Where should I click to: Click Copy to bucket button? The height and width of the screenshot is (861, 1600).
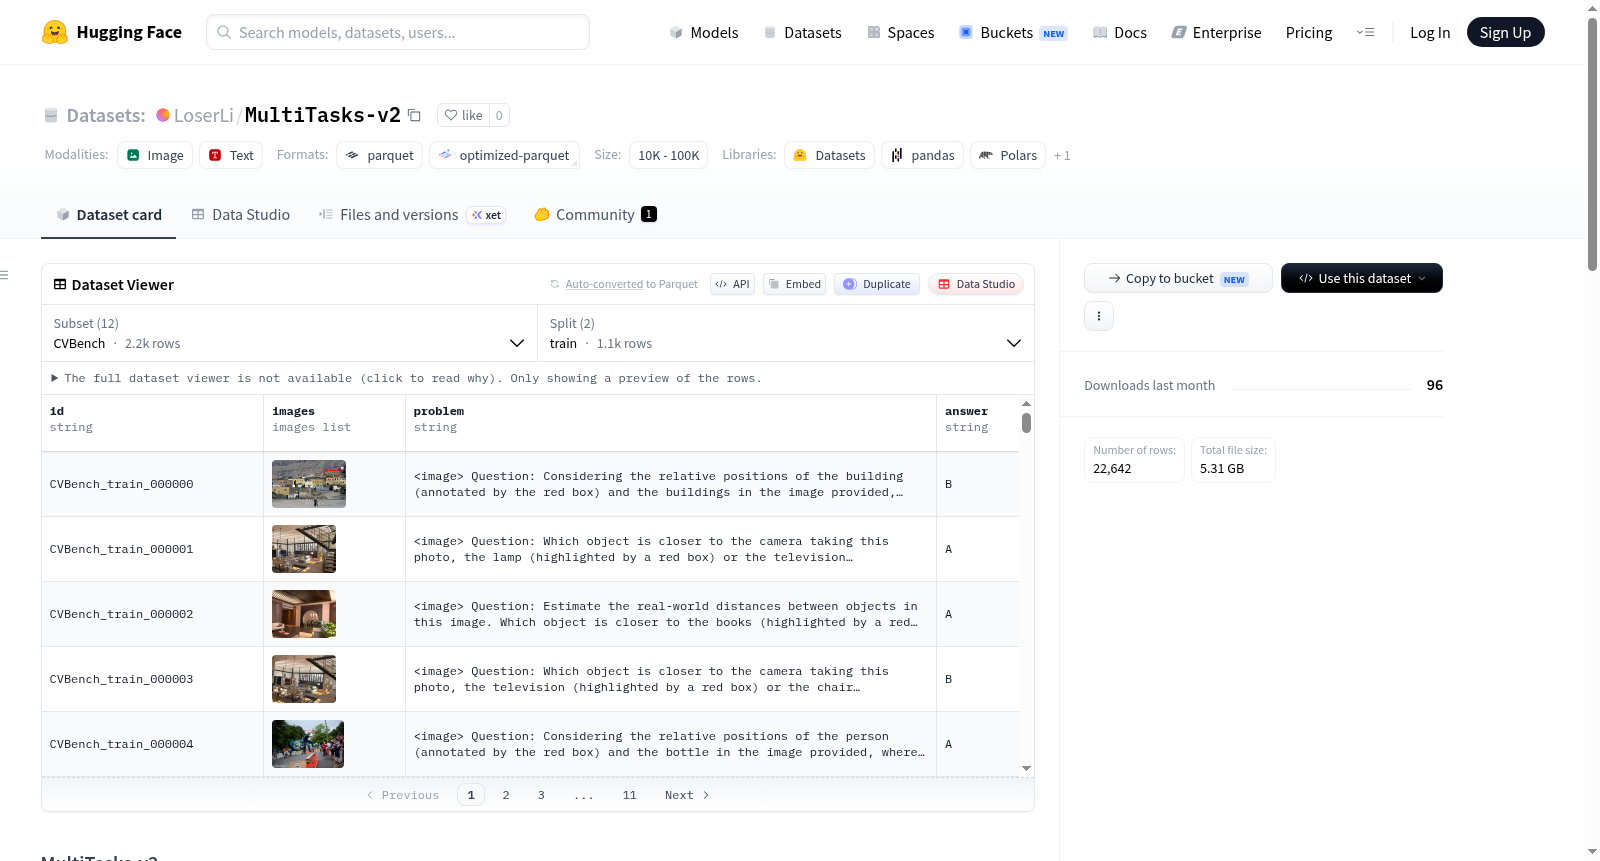(1178, 278)
